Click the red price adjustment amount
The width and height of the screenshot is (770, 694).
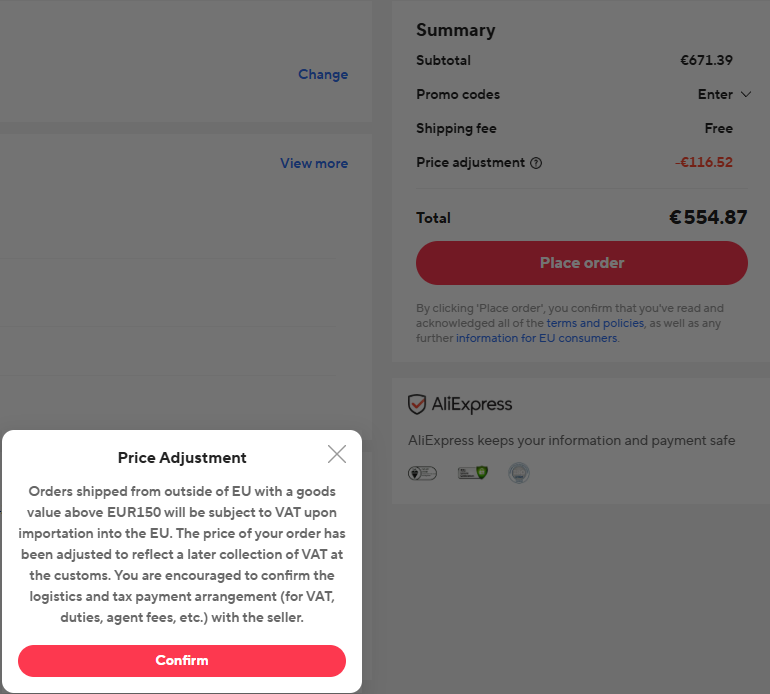click(x=704, y=162)
